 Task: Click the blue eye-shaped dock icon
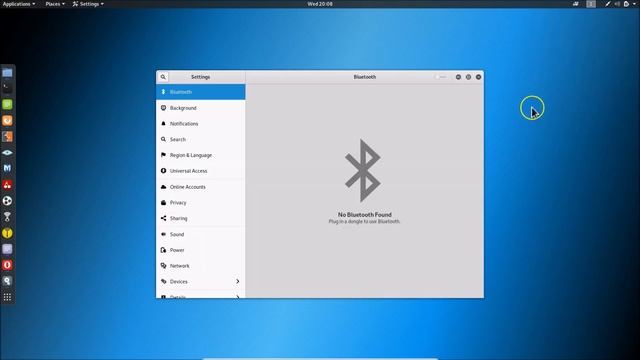(x=7, y=152)
